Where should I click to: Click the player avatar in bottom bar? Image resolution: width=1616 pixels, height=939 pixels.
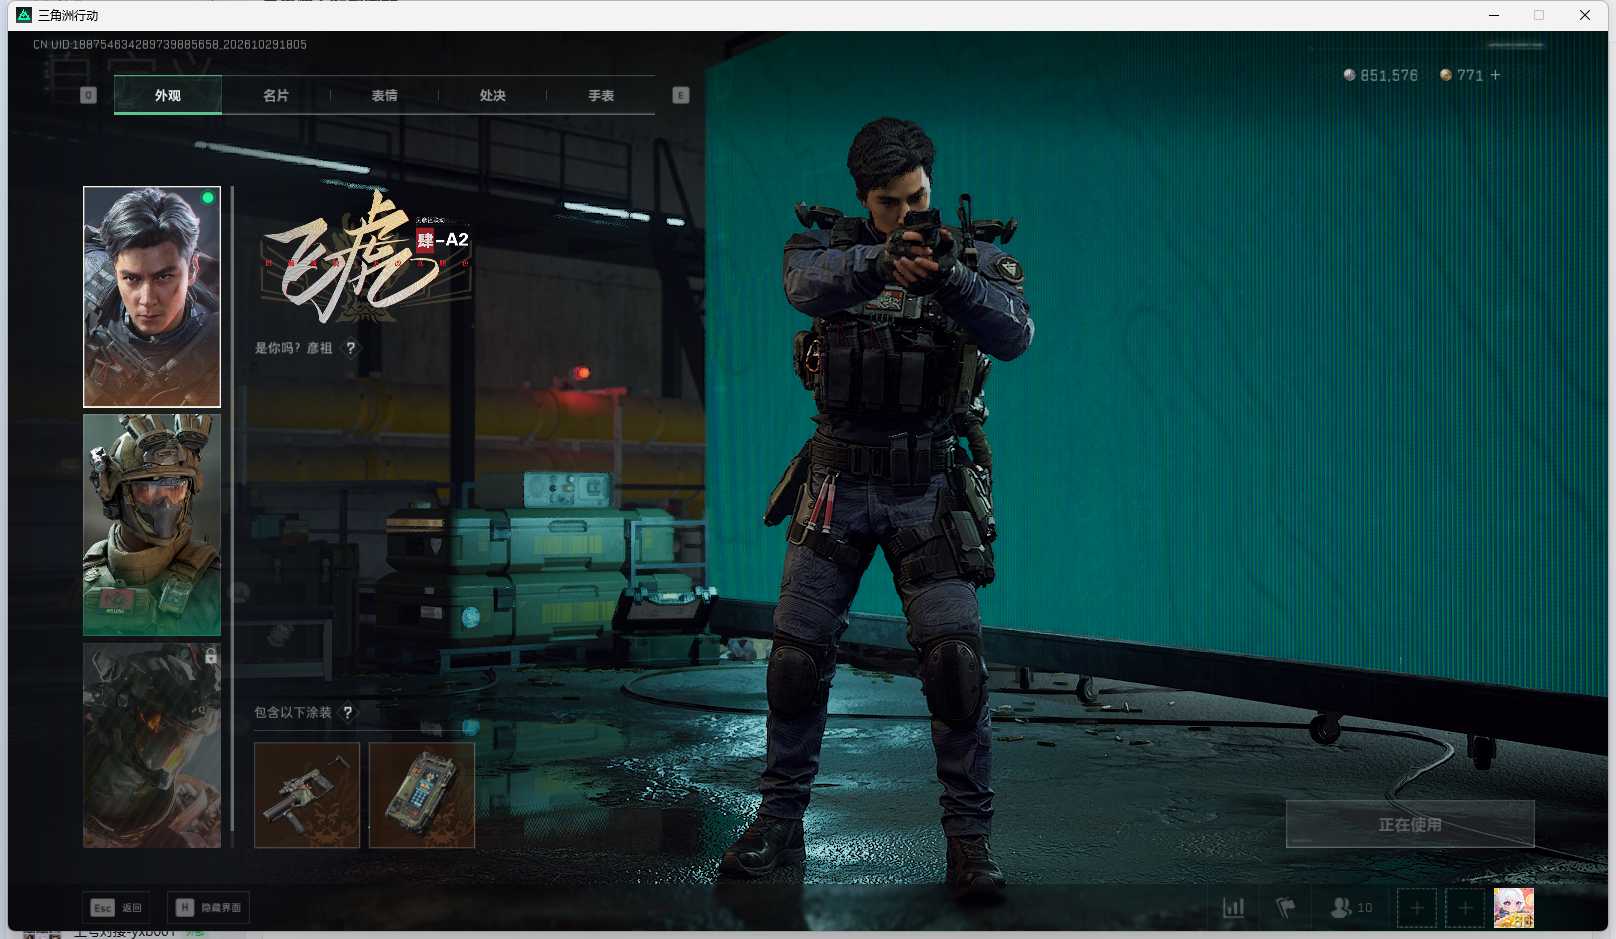point(1514,908)
